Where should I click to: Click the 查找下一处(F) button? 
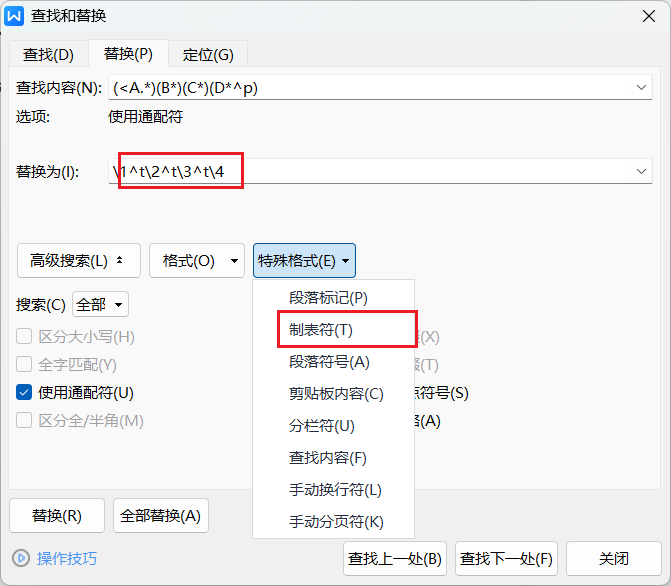(505, 558)
